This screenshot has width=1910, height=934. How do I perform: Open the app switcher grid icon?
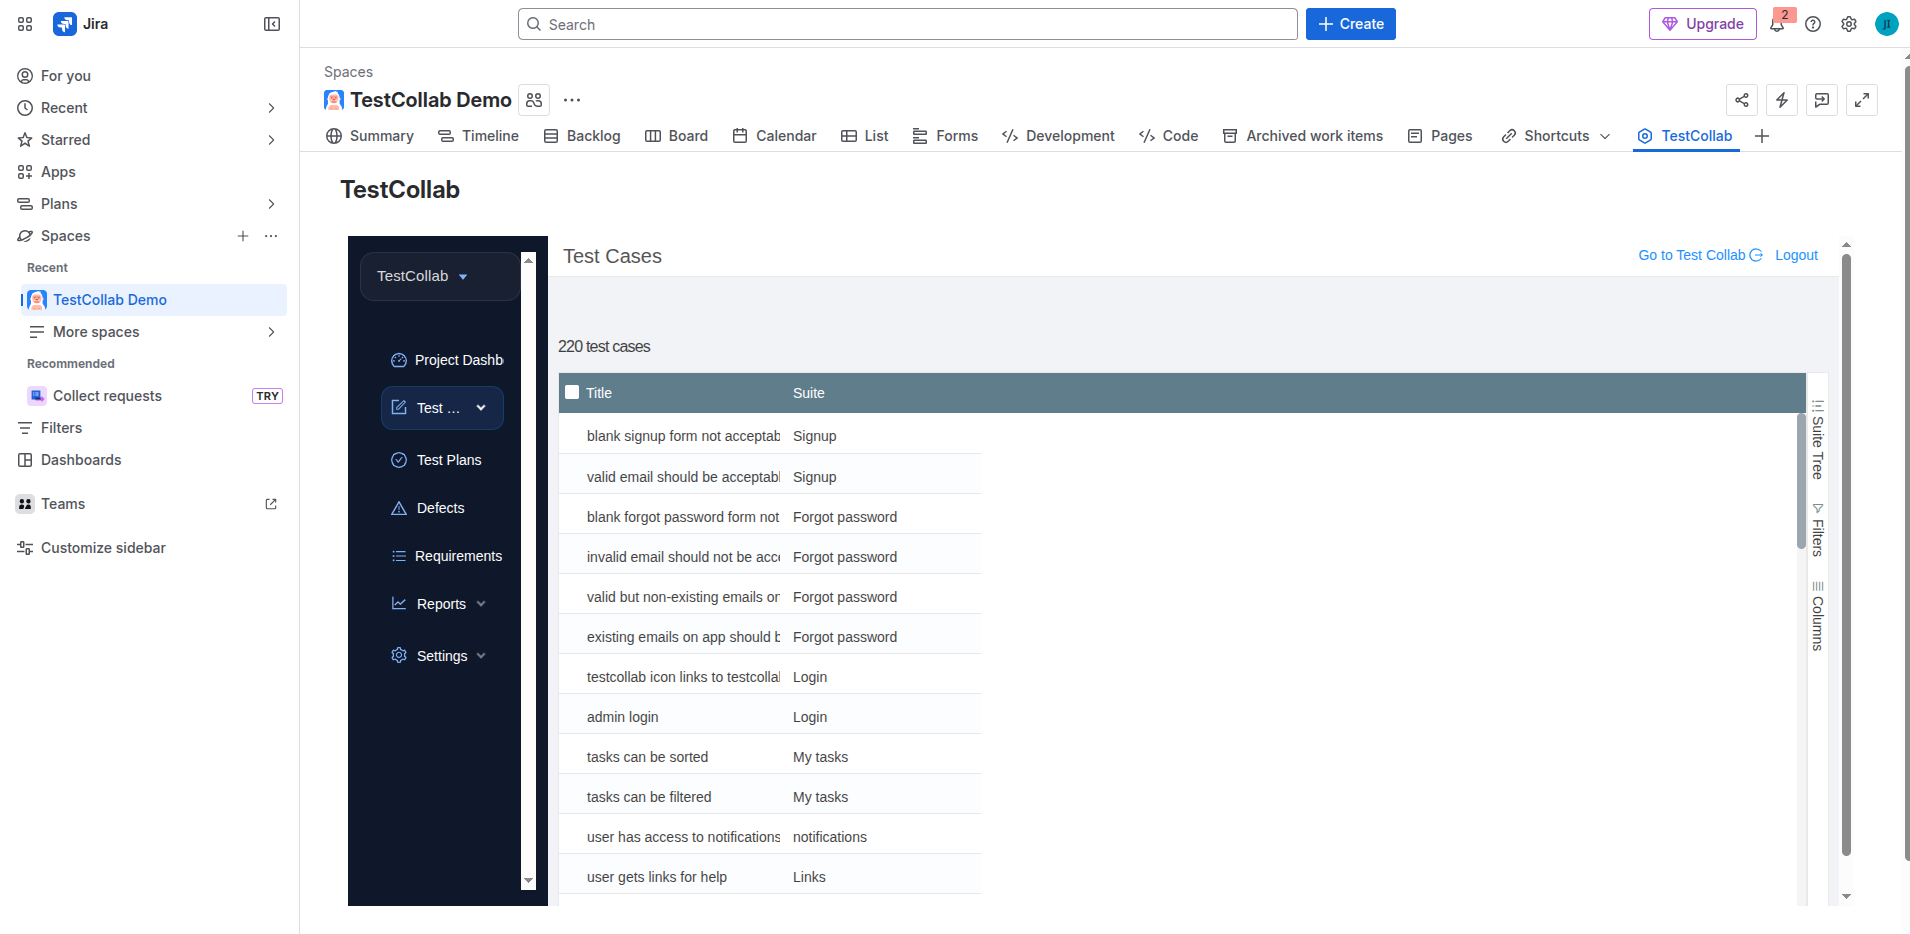pos(25,24)
